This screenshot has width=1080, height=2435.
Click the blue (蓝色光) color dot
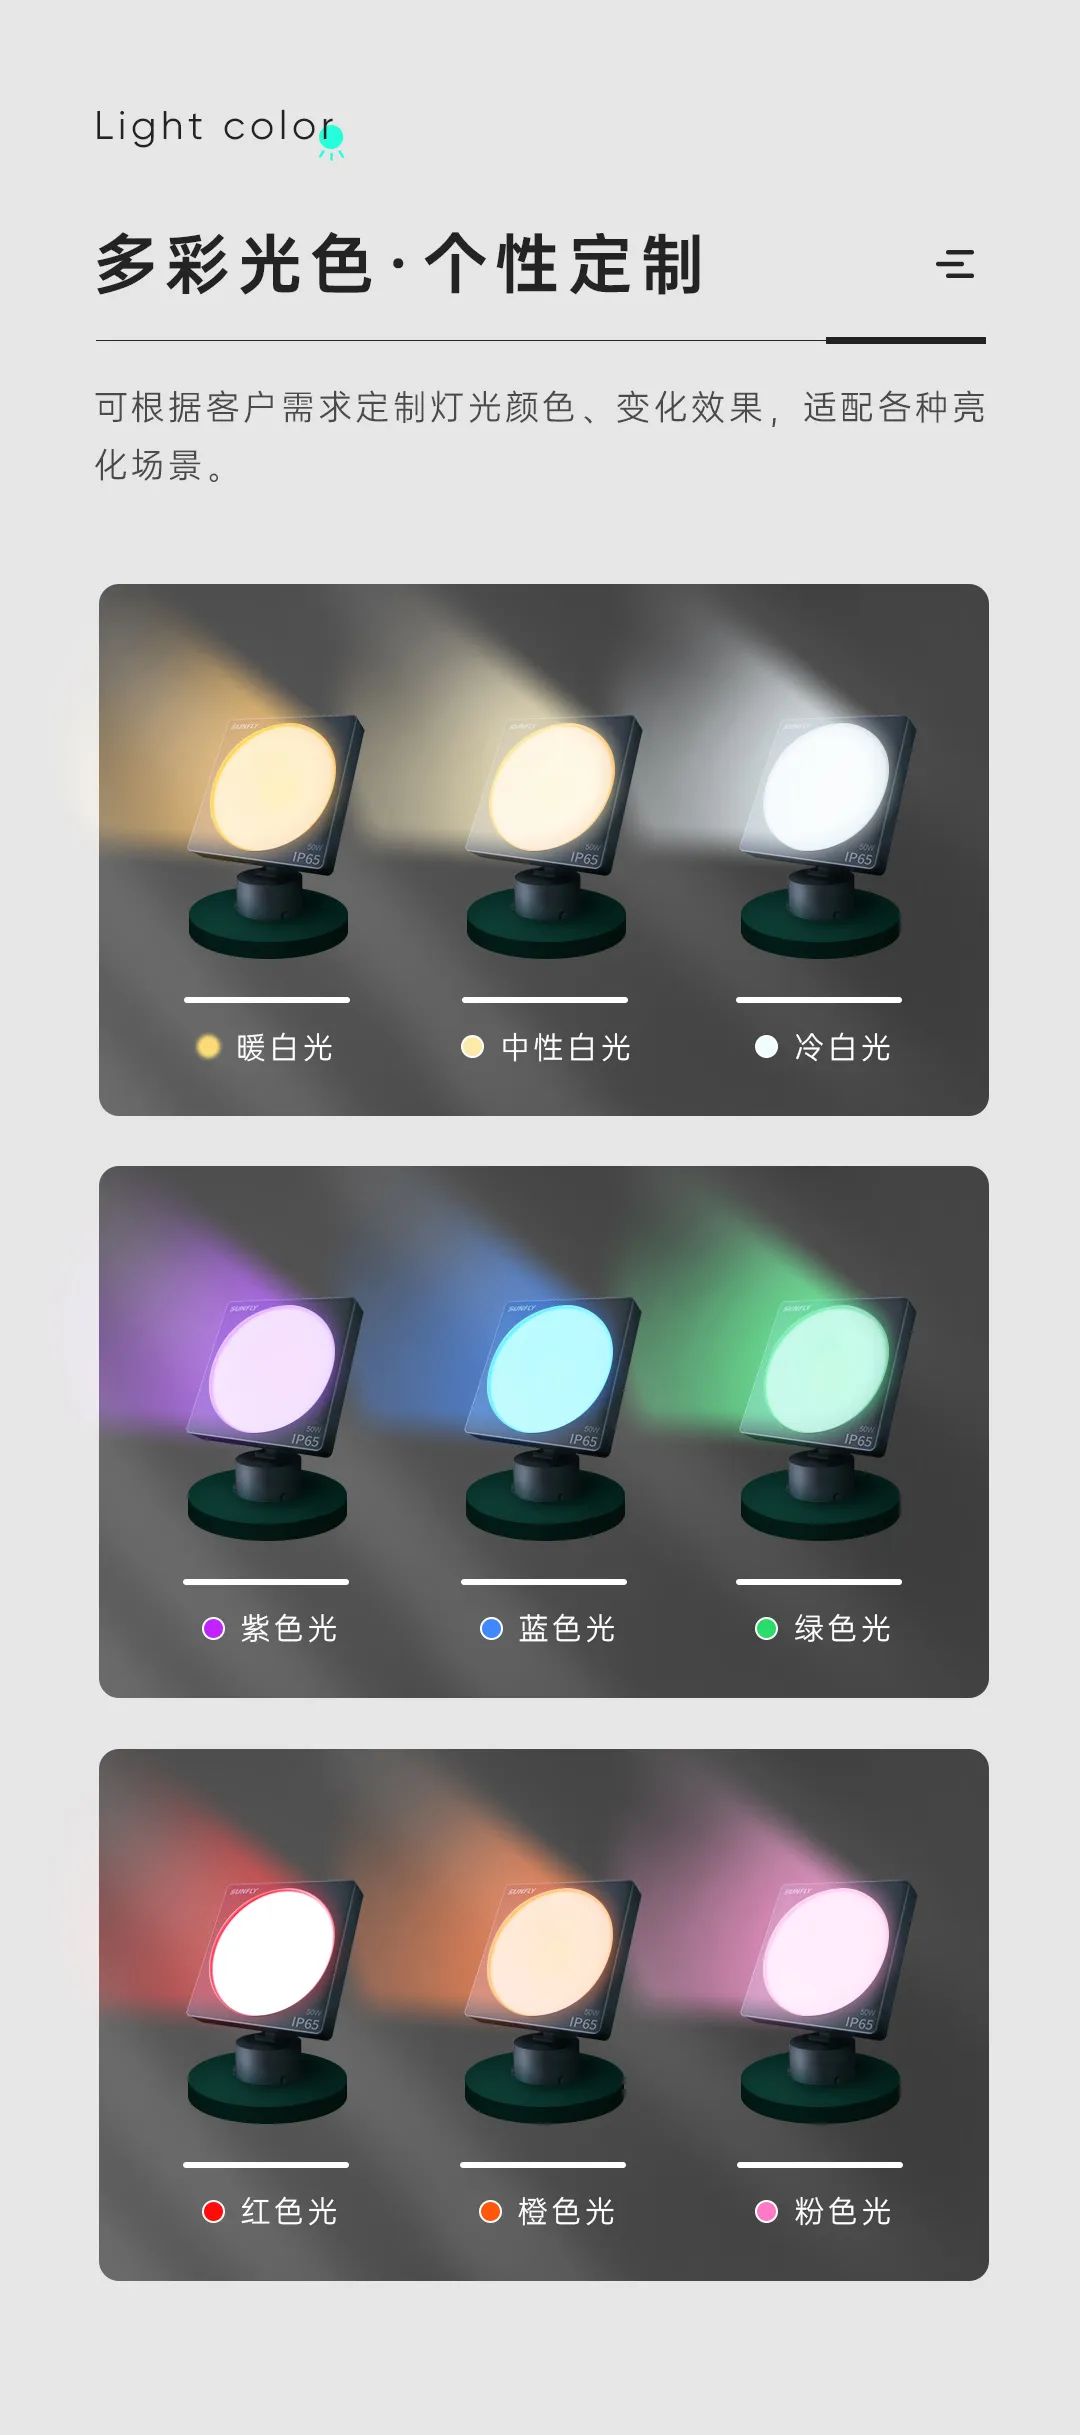click(491, 1628)
